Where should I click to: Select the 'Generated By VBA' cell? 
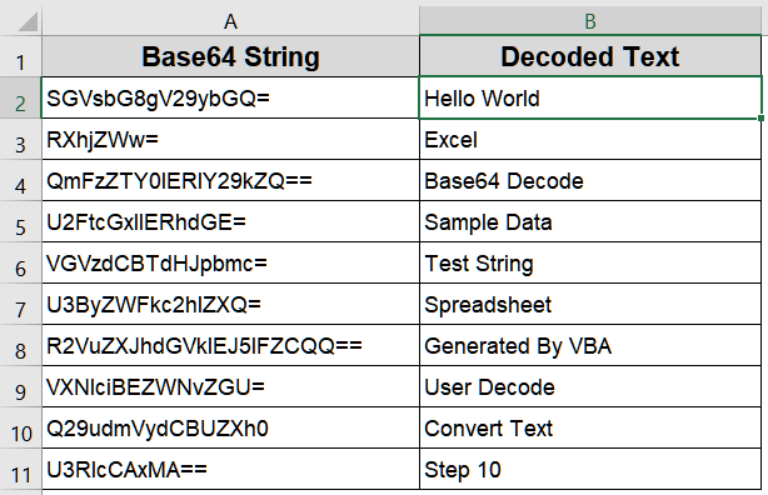pyautogui.click(x=590, y=346)
